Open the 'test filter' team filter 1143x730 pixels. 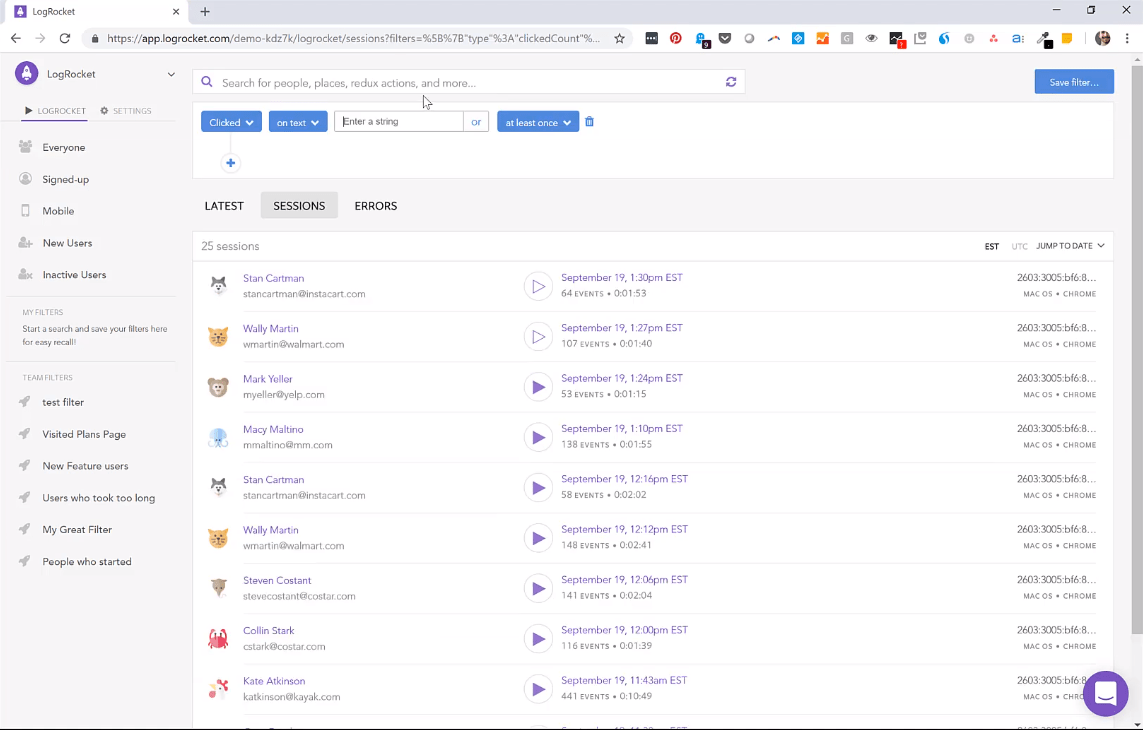(x=63, y=403)
